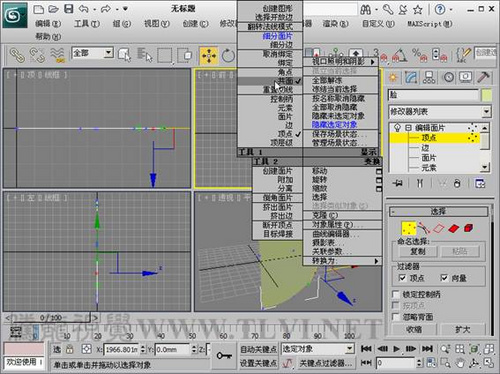Enable the 忽略背面 checkbox
This screenshot has width=500, height=374.
point(396,317)
